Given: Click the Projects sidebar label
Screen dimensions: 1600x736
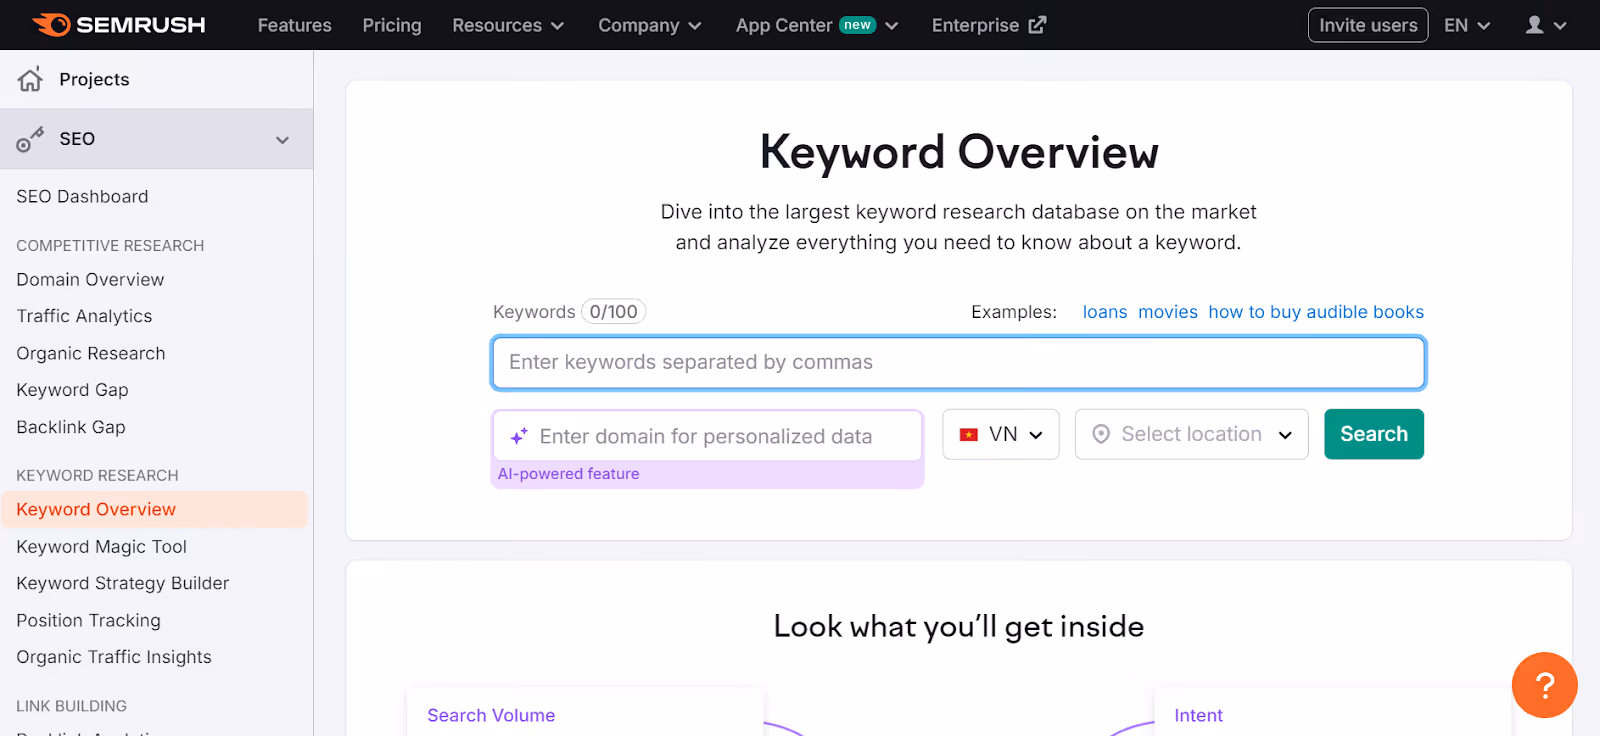Looking at the screenshot, I should point(94,79).
